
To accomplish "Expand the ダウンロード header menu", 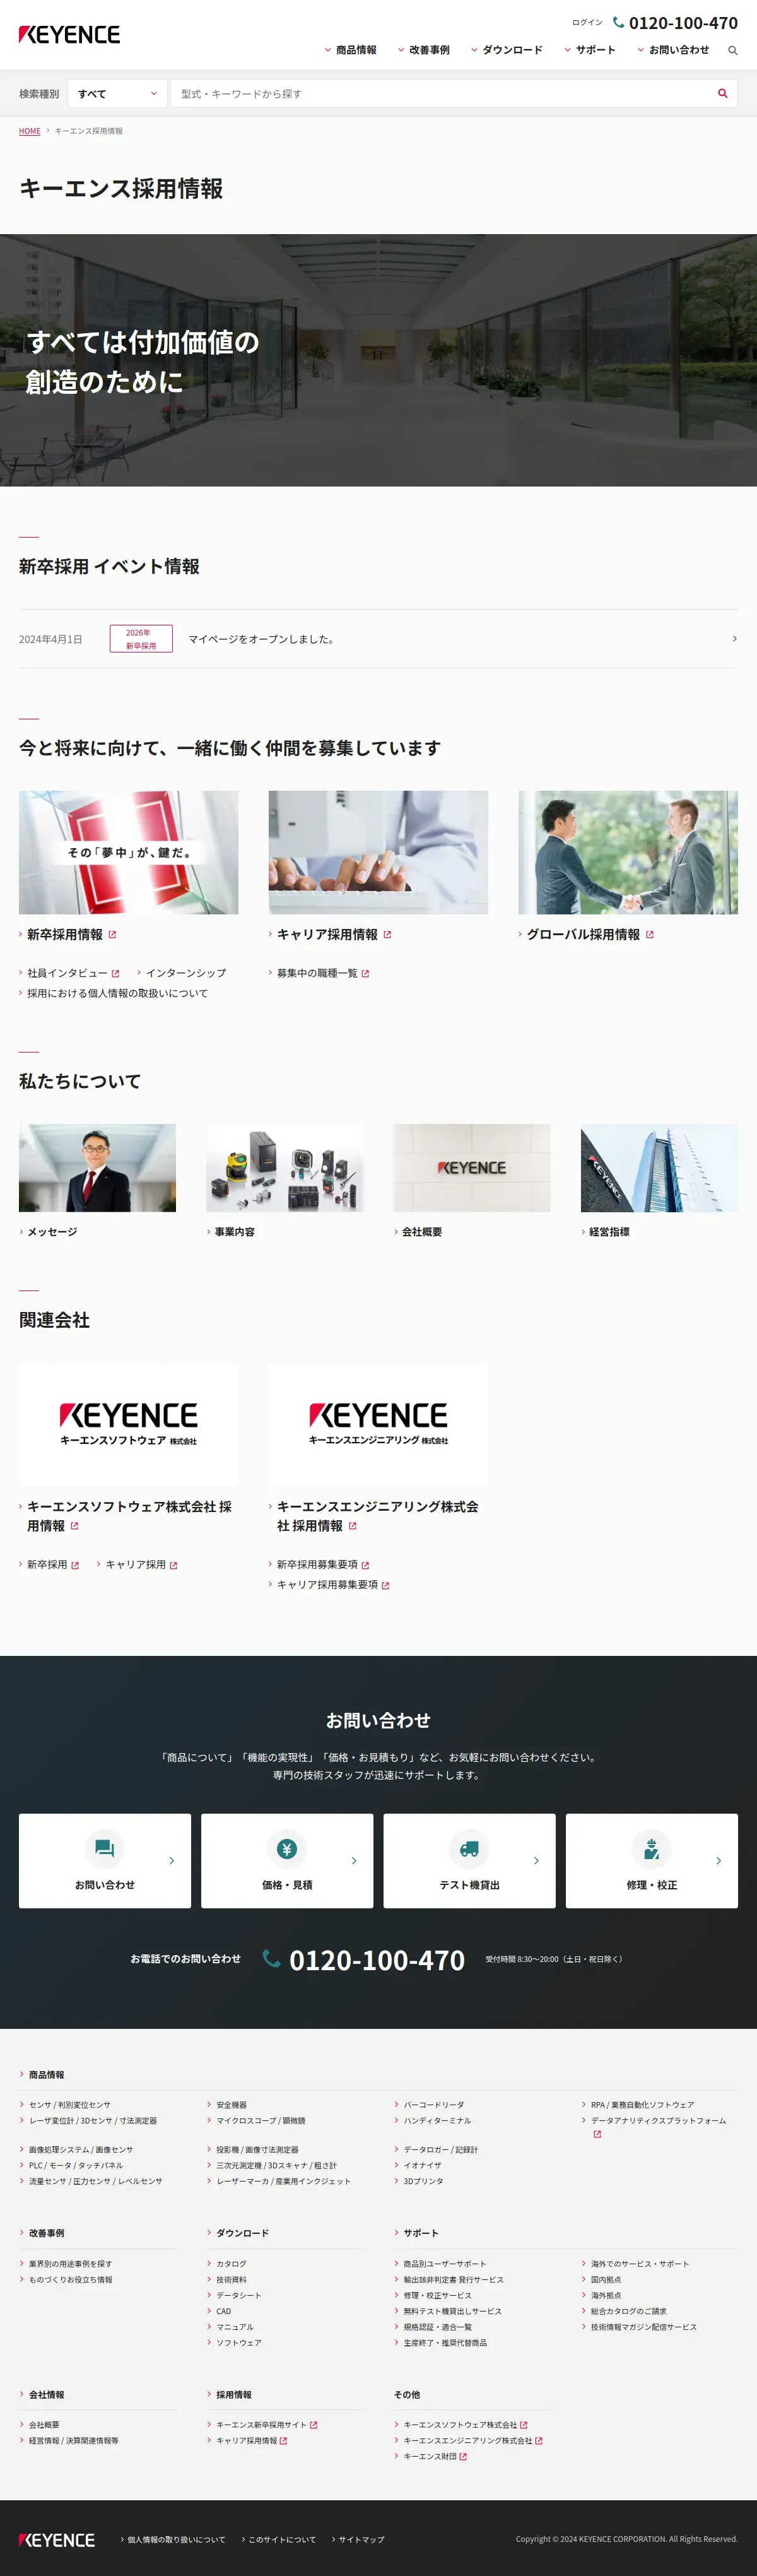I will click(x=507, y=50).
